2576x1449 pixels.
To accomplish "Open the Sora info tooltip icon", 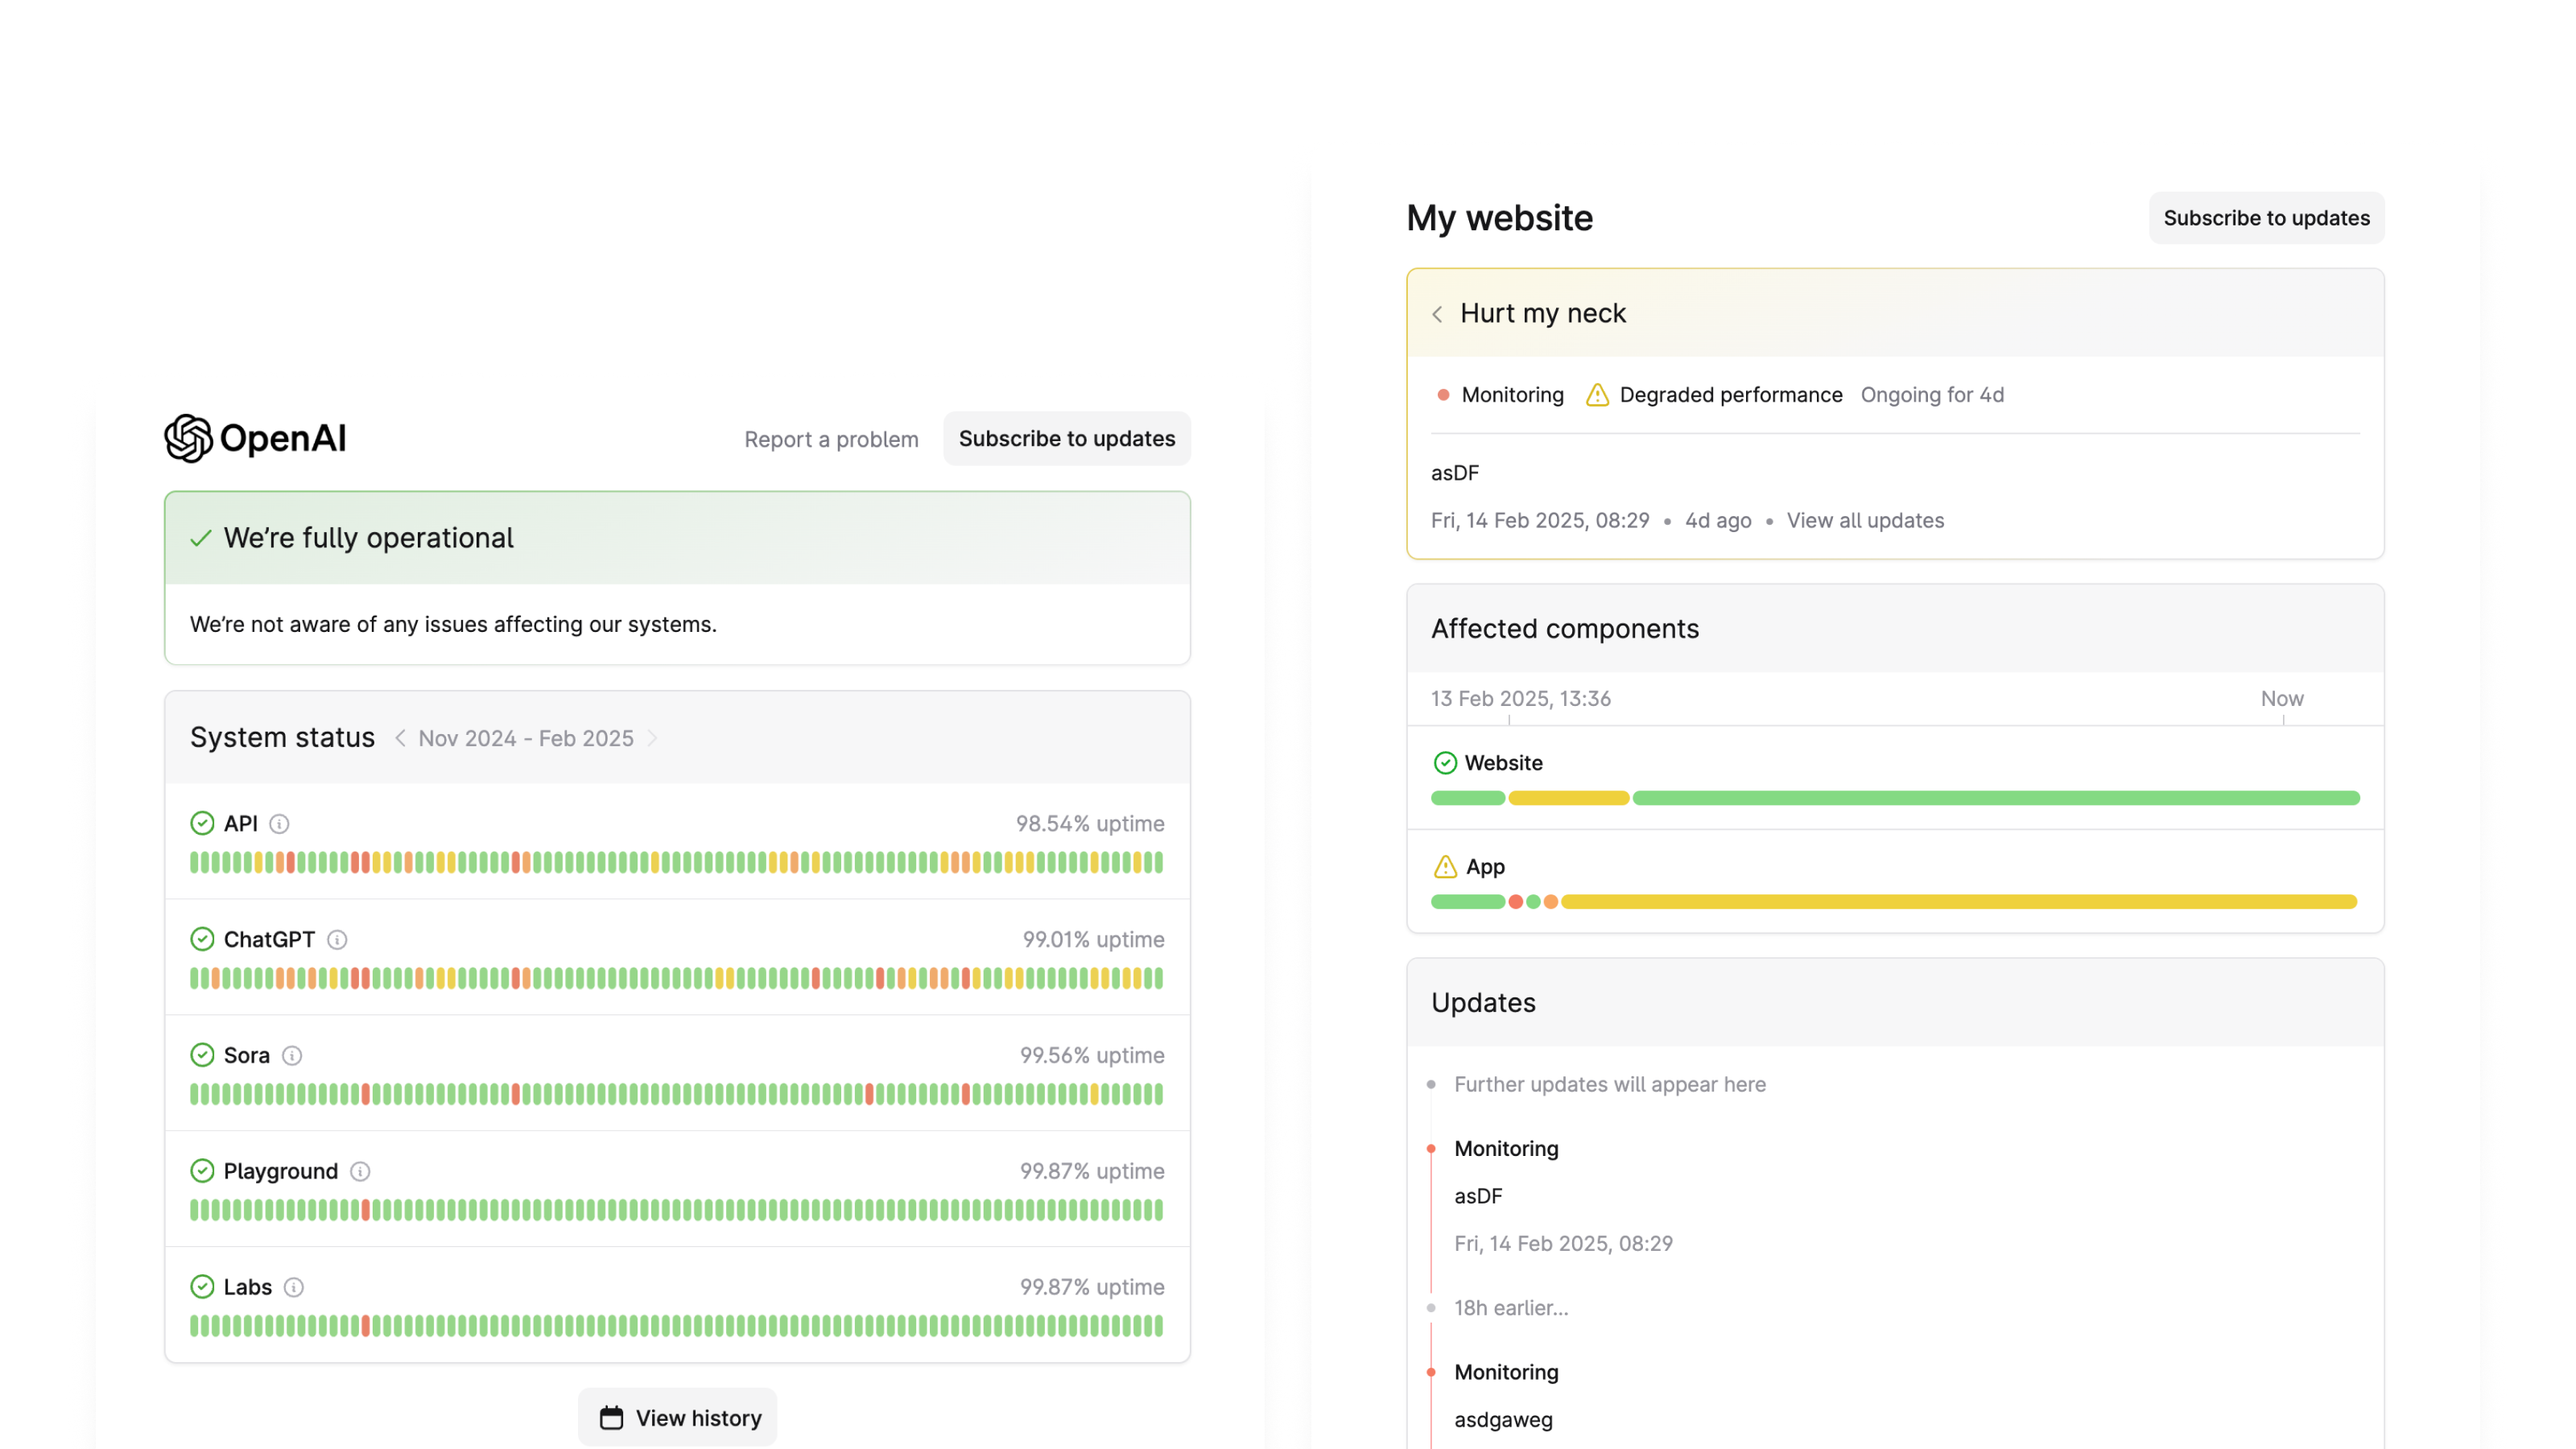I will (291, 1056).
